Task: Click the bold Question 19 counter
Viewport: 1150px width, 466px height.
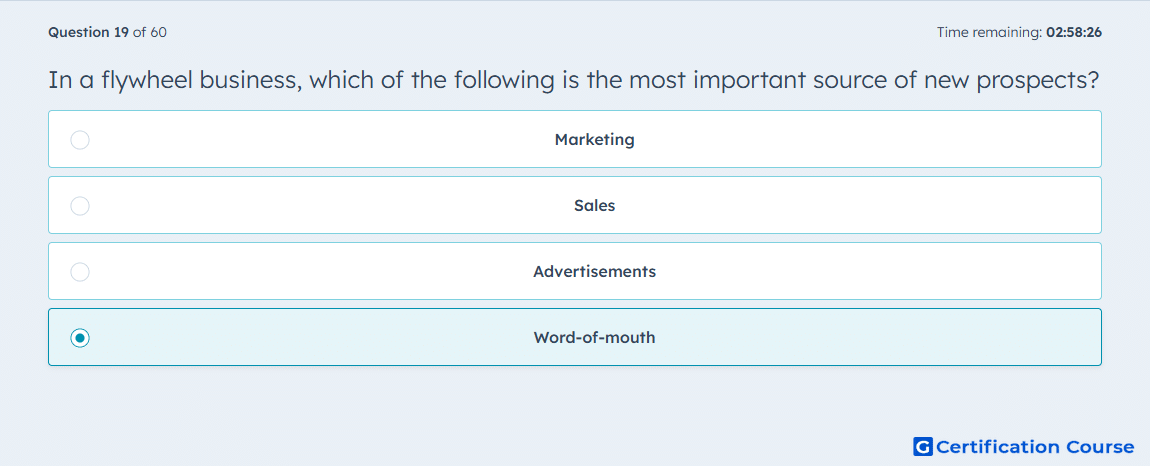Action: [89, 32]
